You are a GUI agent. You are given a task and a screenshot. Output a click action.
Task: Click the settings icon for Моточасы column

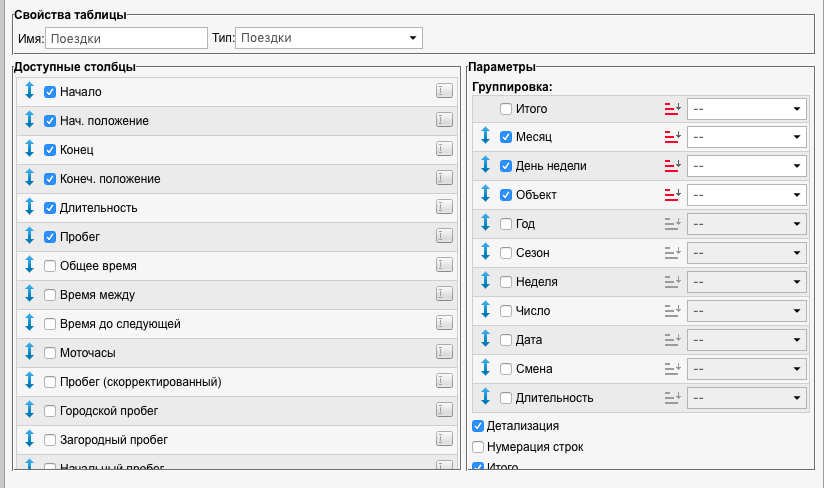(444, 353)
